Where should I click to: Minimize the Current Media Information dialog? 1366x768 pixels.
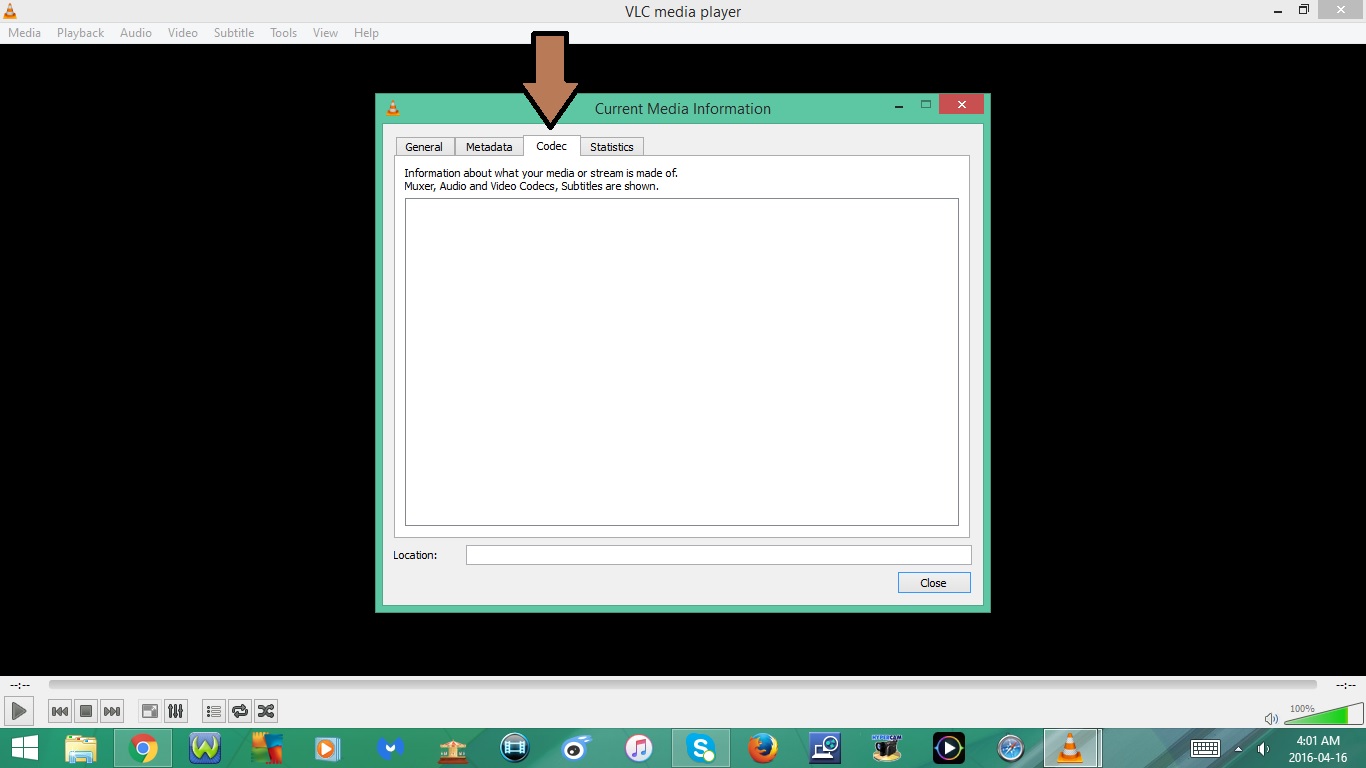coord(899,104)
